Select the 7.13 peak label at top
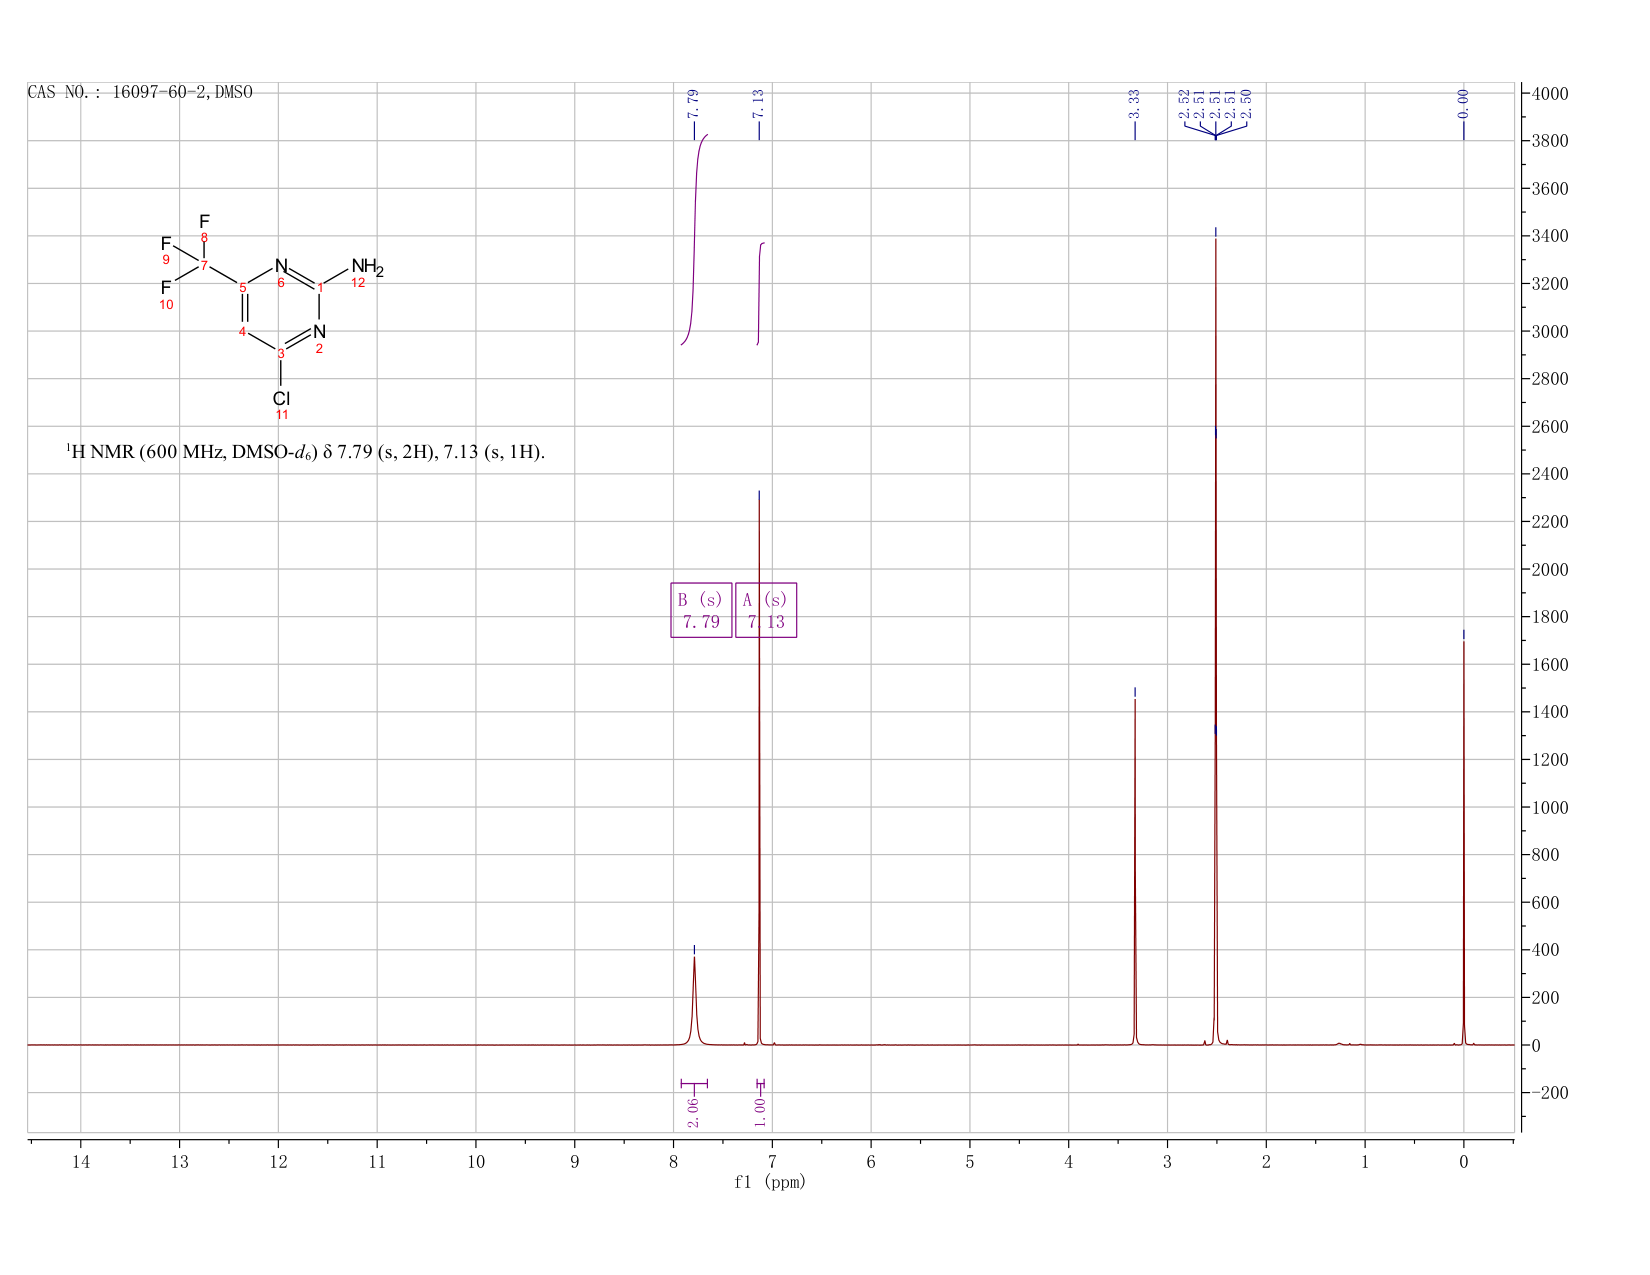Viewport: 1650px width, 1275px height. (758, 103)
